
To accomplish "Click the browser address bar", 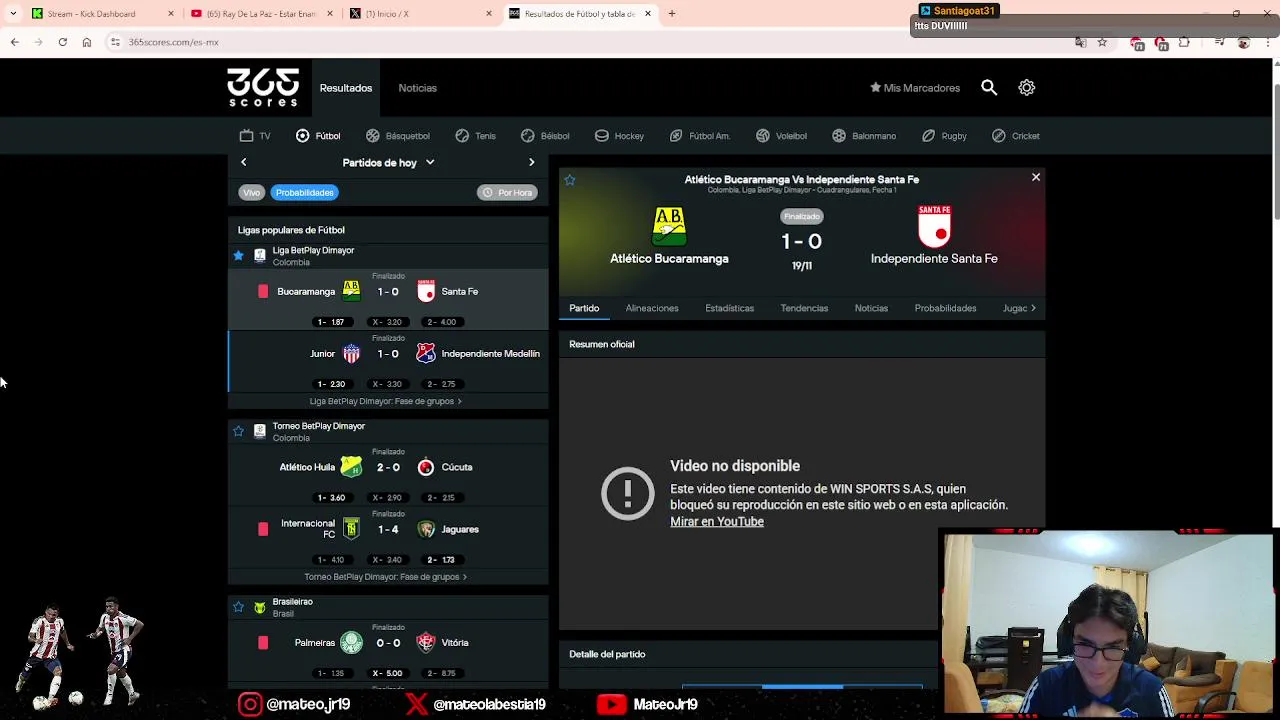I will [x=590, y=42].
